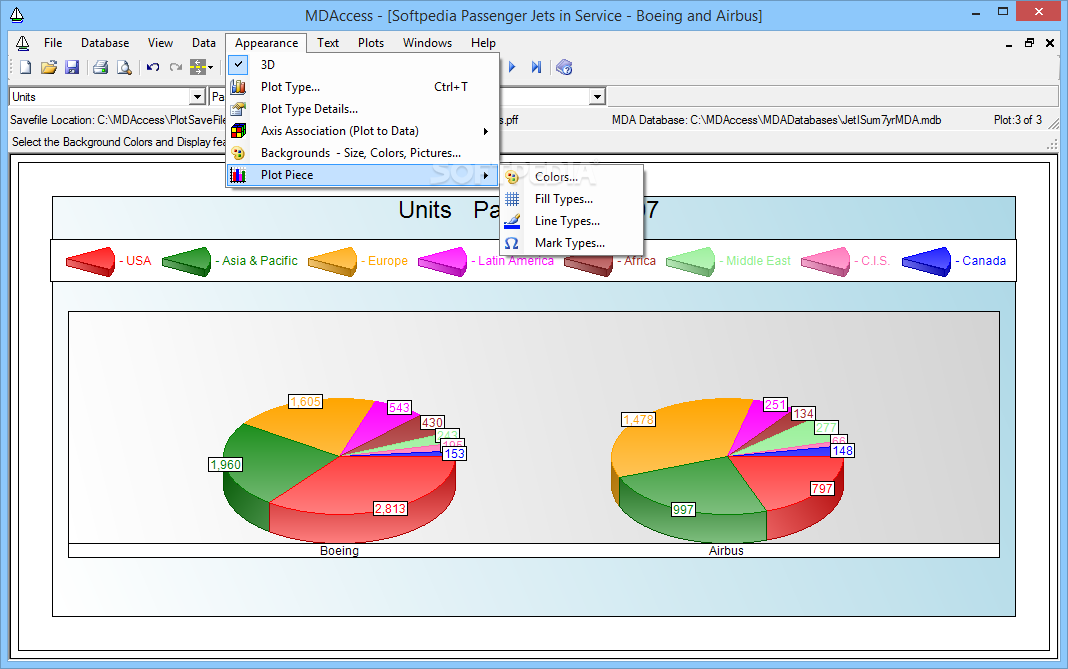Image resolution: width=1068 pixels, height=669 pixels.
Task: Open the third combo box dropdown arrow
Action: pyautogui.click(x=597, y=97)
